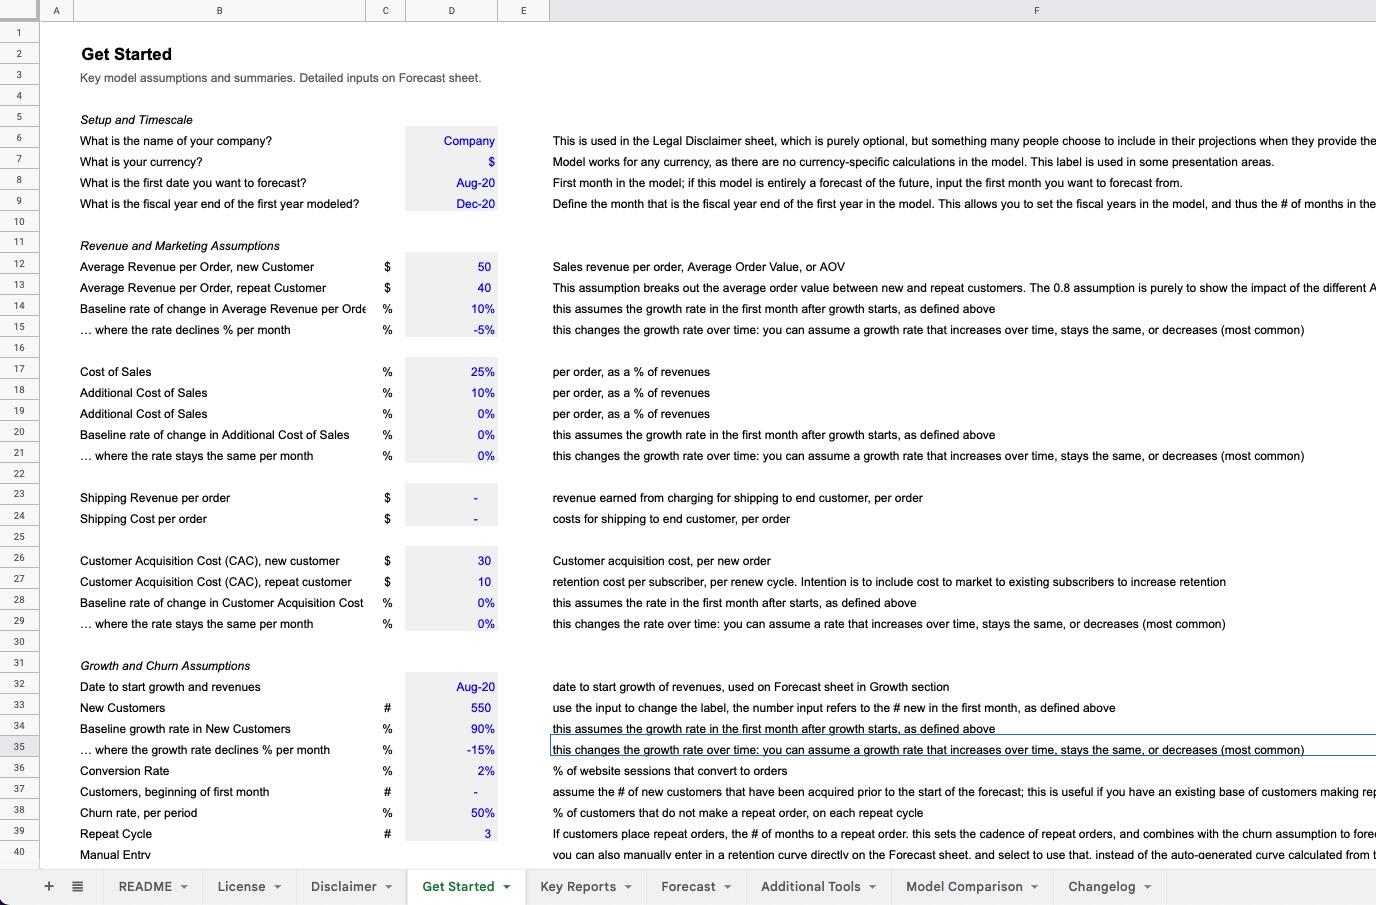The image size is (1376, 905).
Task: Select the Conversion Rate 2% cell
Action: pyautogui.click(x=451, y=771)
